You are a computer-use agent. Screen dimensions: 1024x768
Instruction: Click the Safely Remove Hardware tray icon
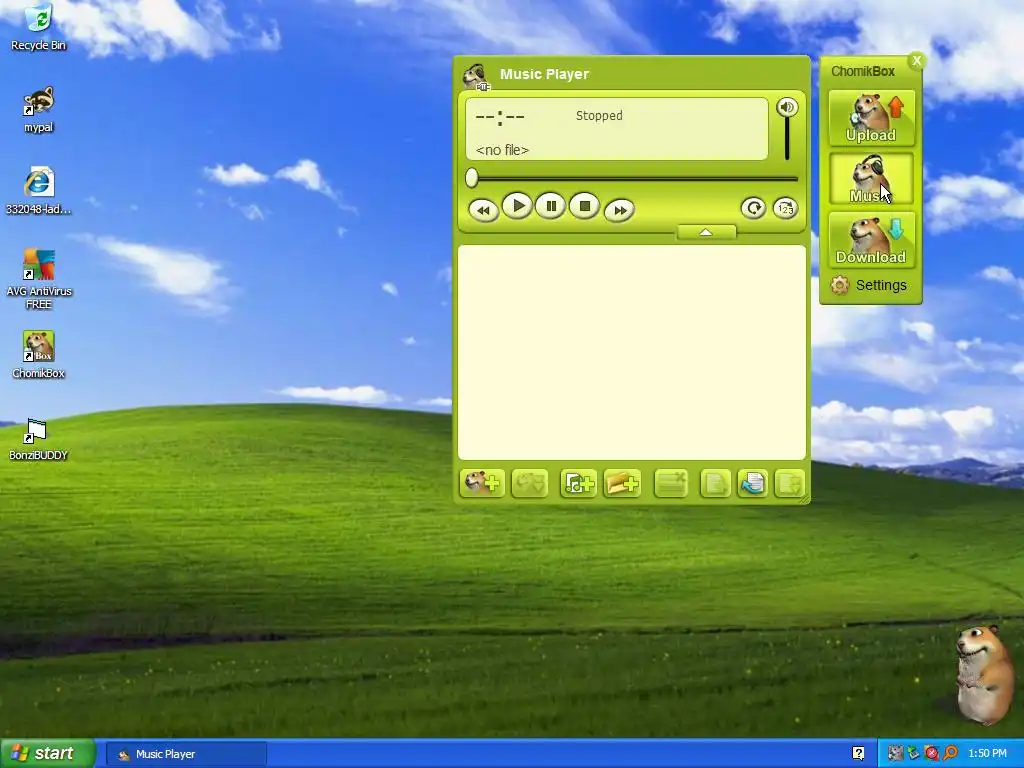tap(913, 754)
